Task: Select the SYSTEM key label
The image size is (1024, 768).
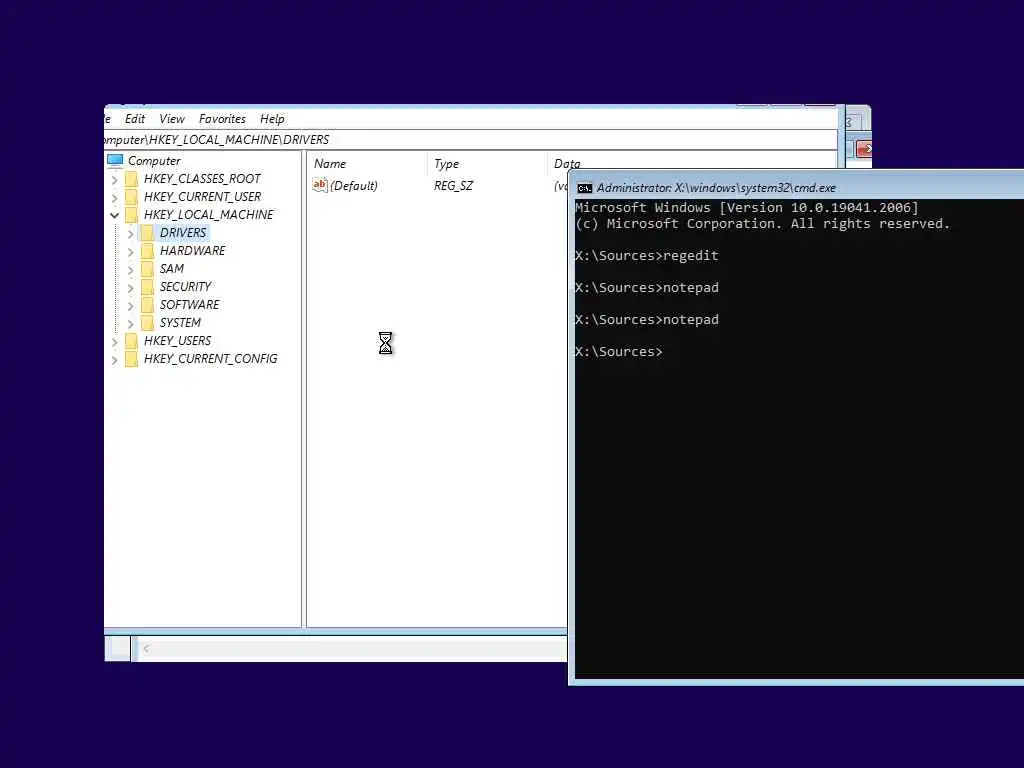Action: 180,323
